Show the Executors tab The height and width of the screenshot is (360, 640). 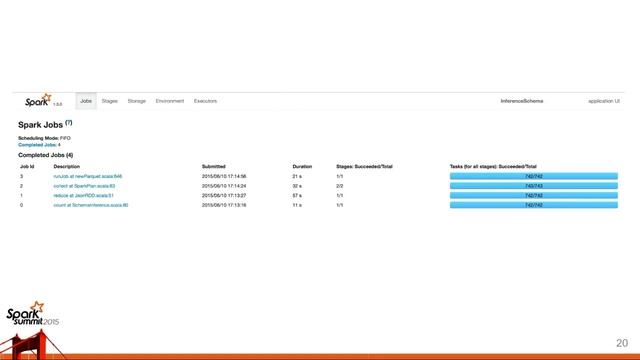coord(205,101)
